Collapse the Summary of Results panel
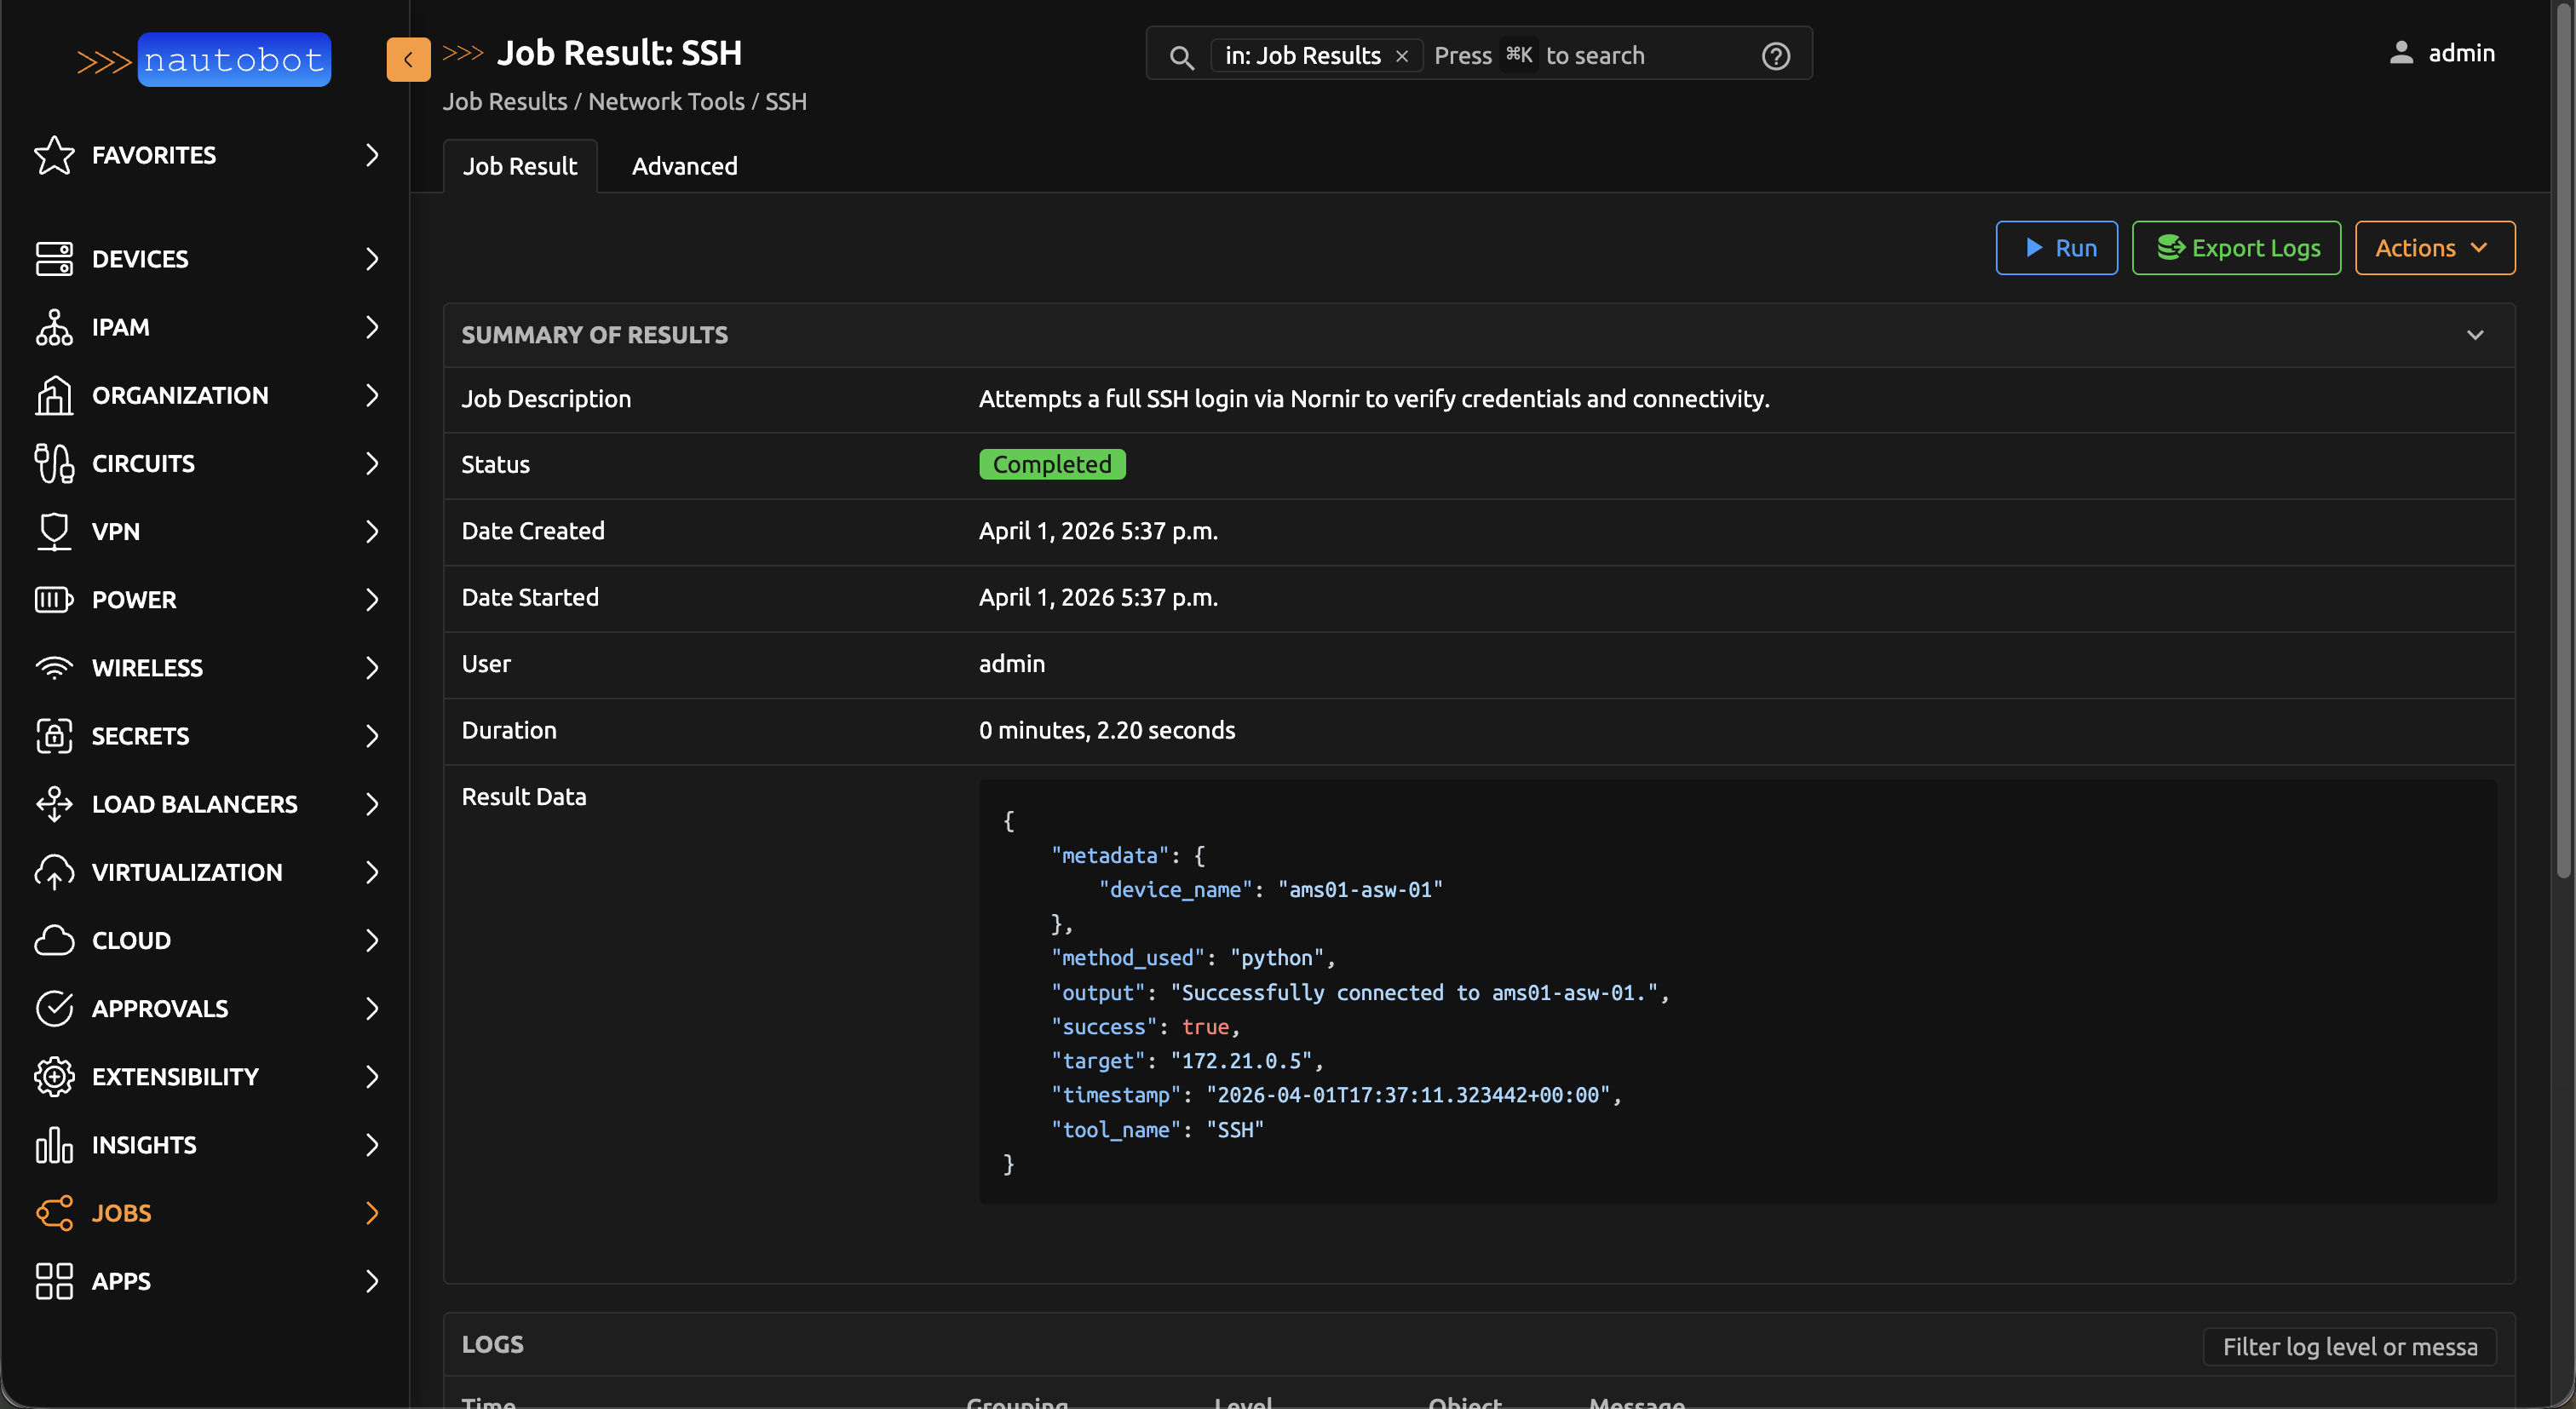The width and height of the screenshot is (2576, 1409). pyautogui.click(x=2474, y=335)
